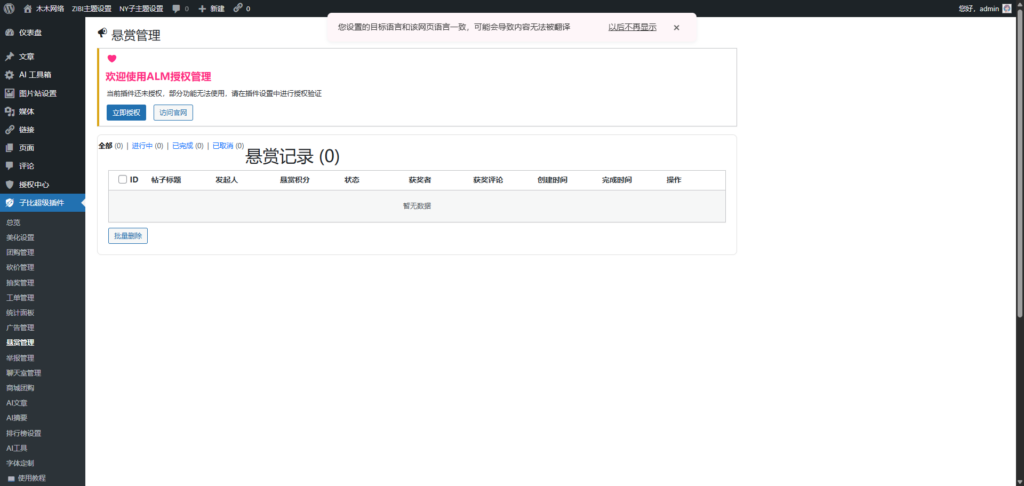Click the comments bubble icon in admin bar
The image size is (1024, 486).
tap(176, 8)
